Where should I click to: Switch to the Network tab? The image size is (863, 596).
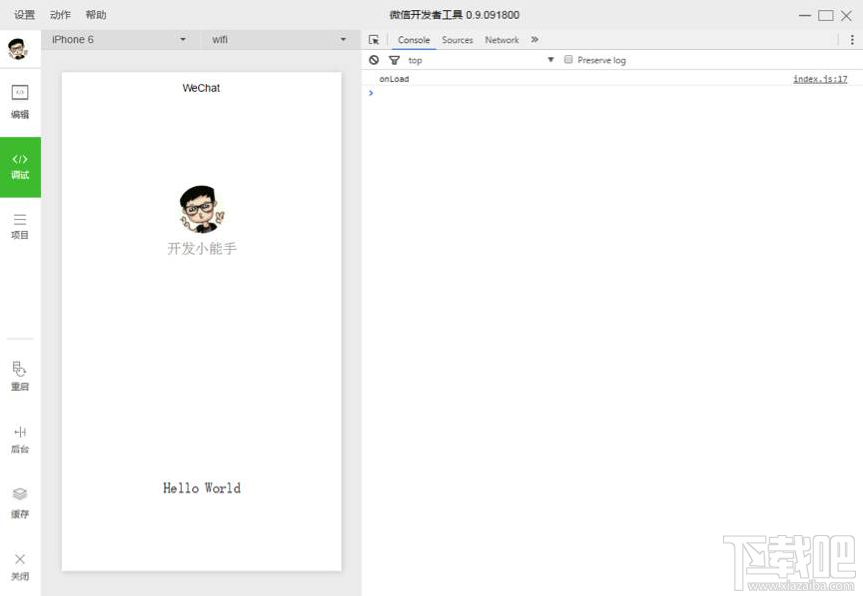click(x=502, y=40)
